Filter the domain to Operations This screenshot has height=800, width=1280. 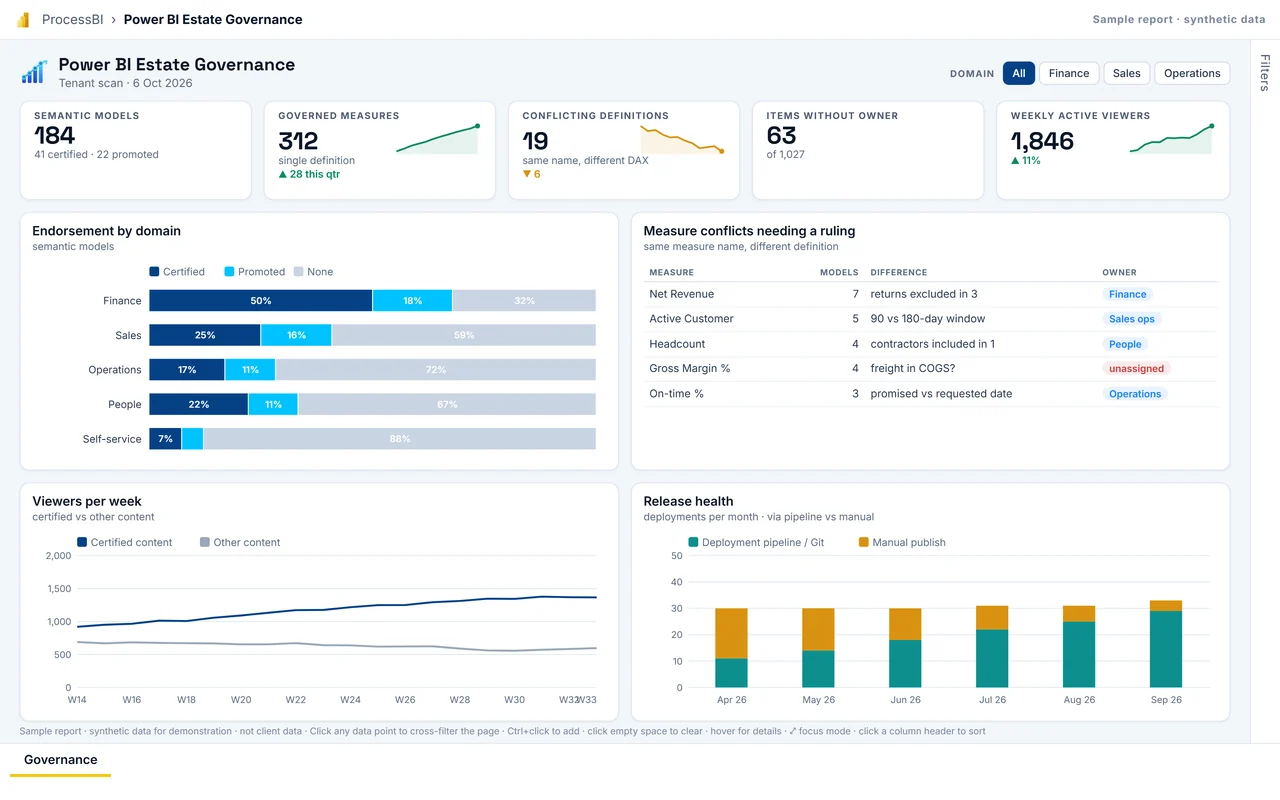point(1192,73)
